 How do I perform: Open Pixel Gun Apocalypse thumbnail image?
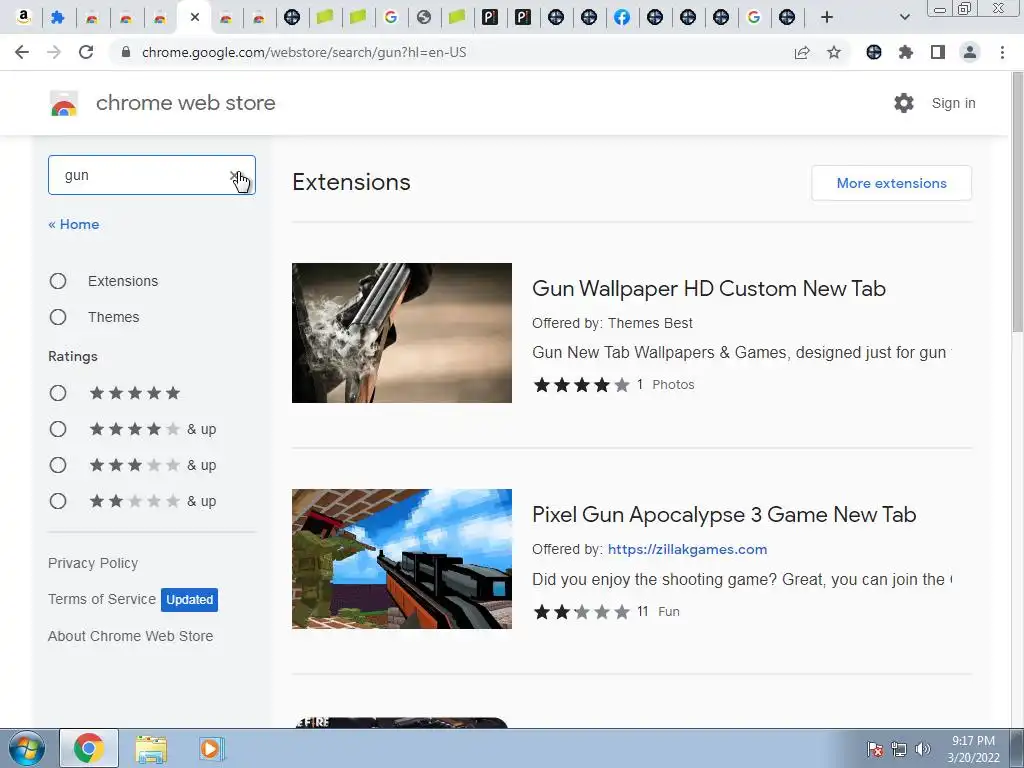click(x=402, y=559)
